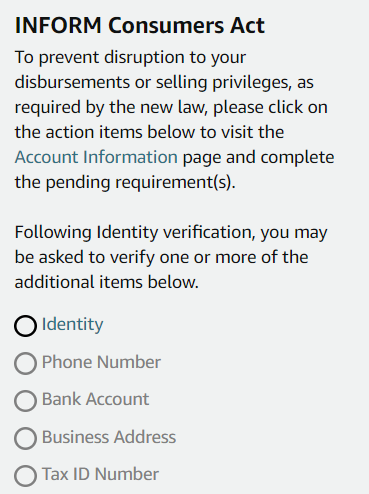
Task: Select the Business Address radio circle
Action: pyautogui.click(x=25, y=438)
